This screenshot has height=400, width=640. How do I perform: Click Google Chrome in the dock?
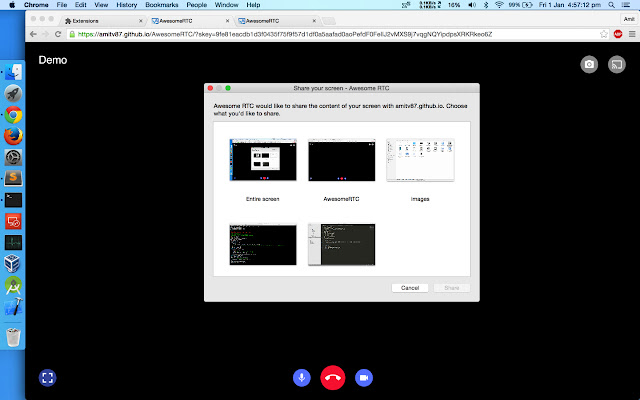tap(13, 115)
